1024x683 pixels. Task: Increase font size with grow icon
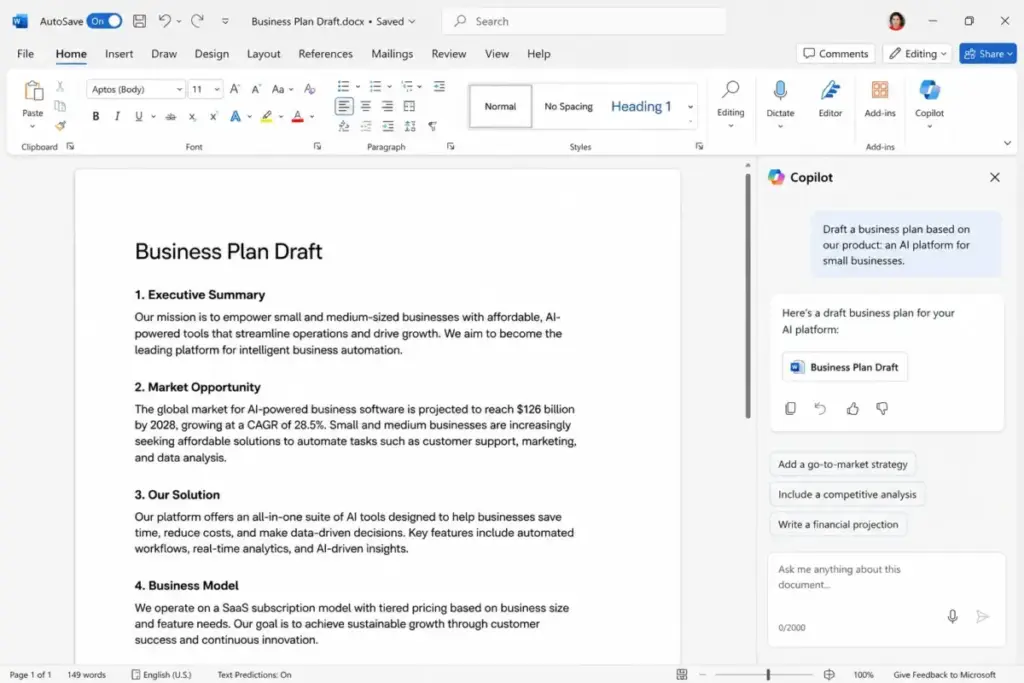click(x=235, y=89)
